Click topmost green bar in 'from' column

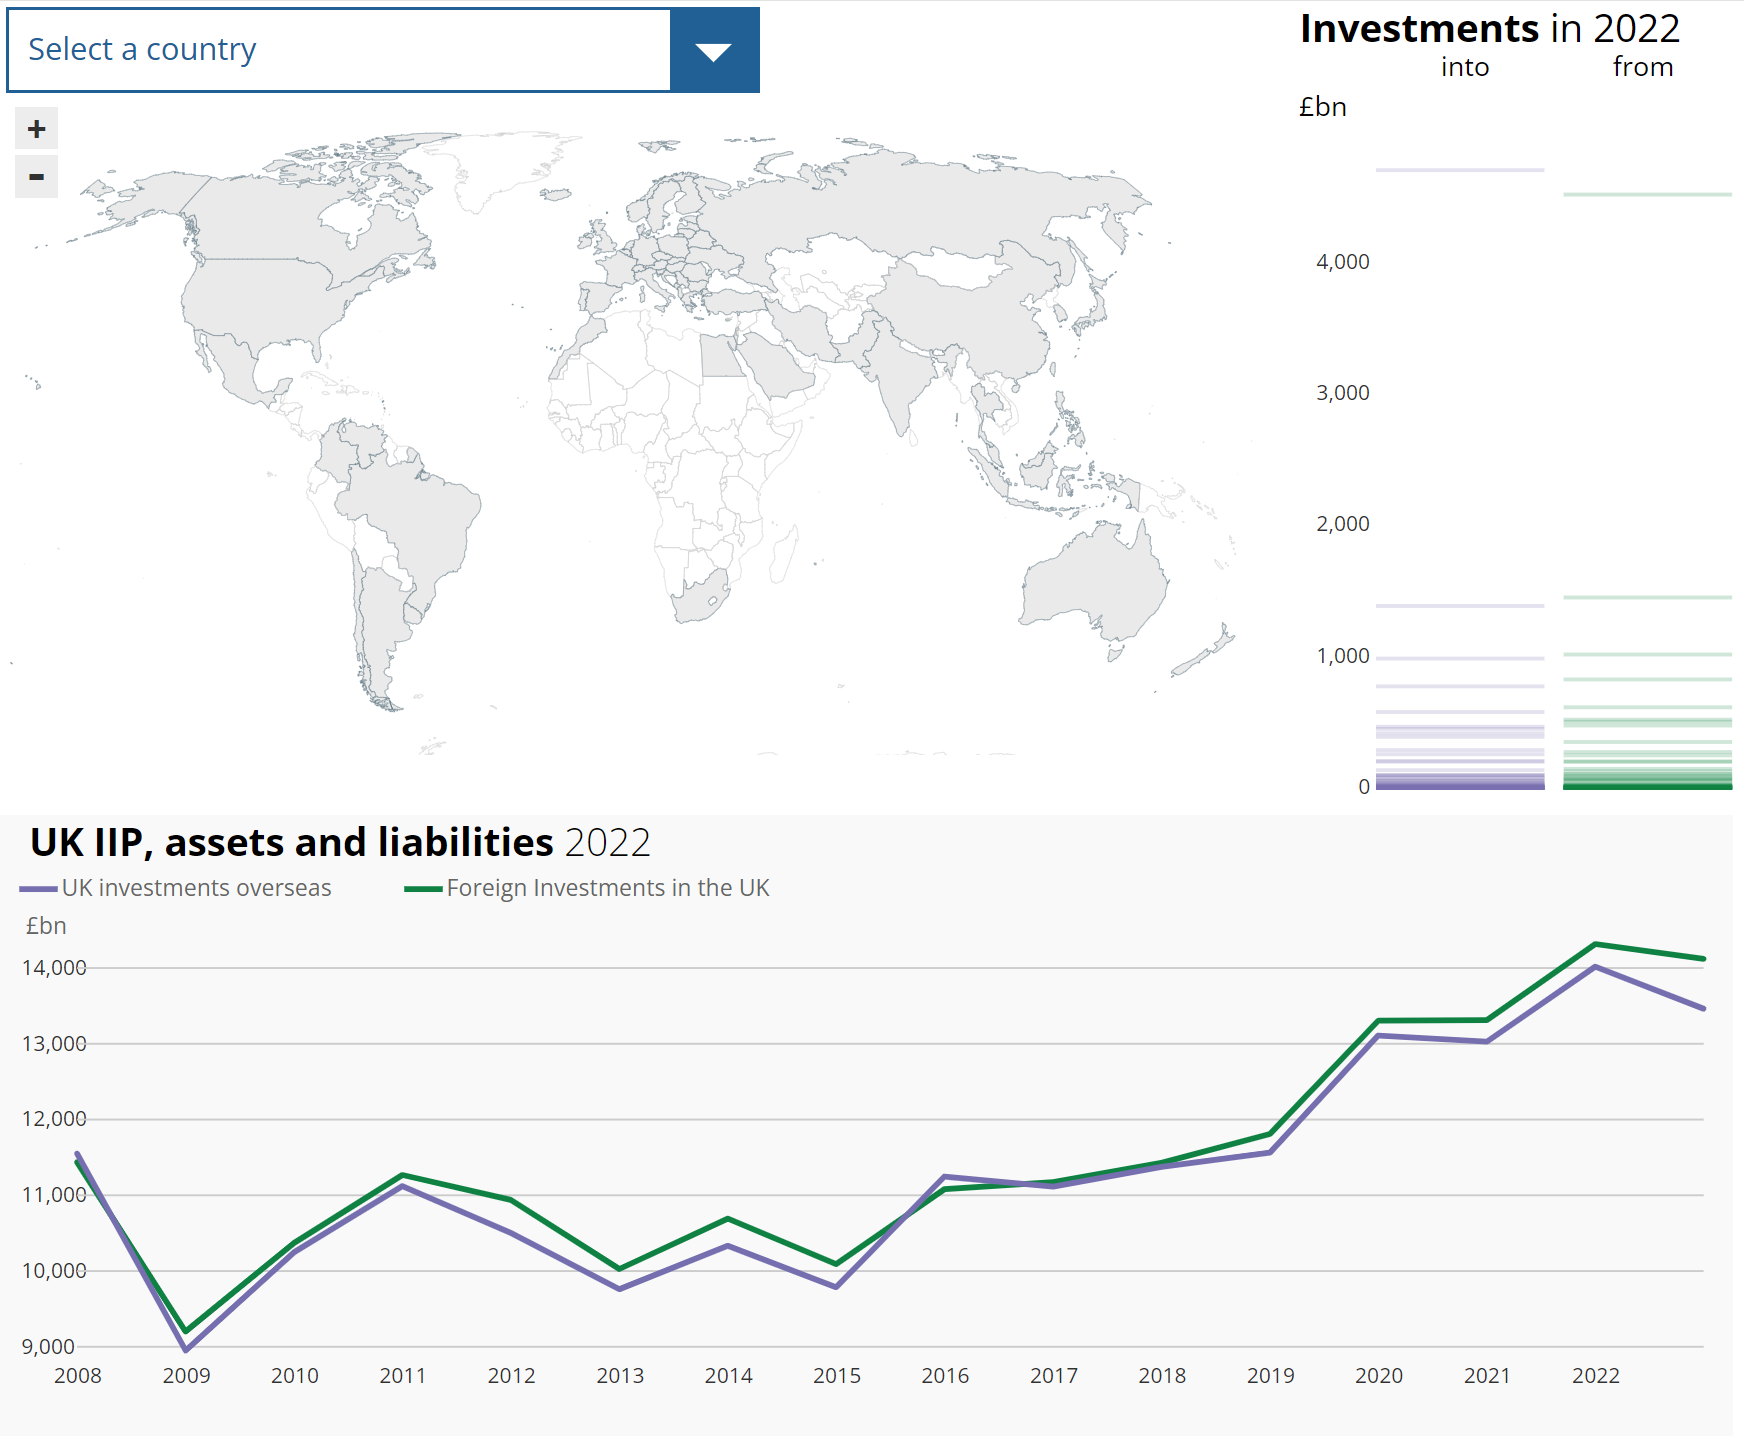click(1647, 194)
